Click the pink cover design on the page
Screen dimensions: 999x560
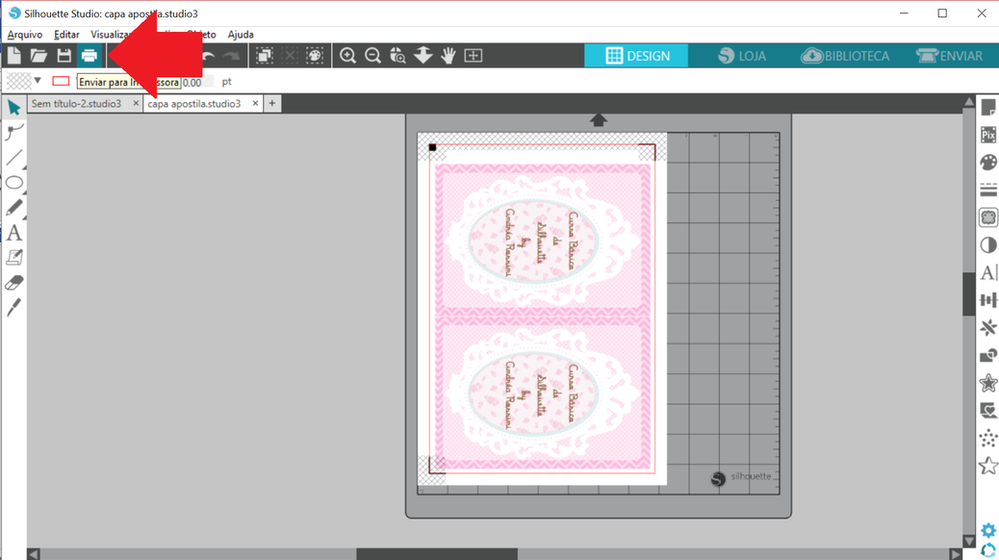click(542, 318)
